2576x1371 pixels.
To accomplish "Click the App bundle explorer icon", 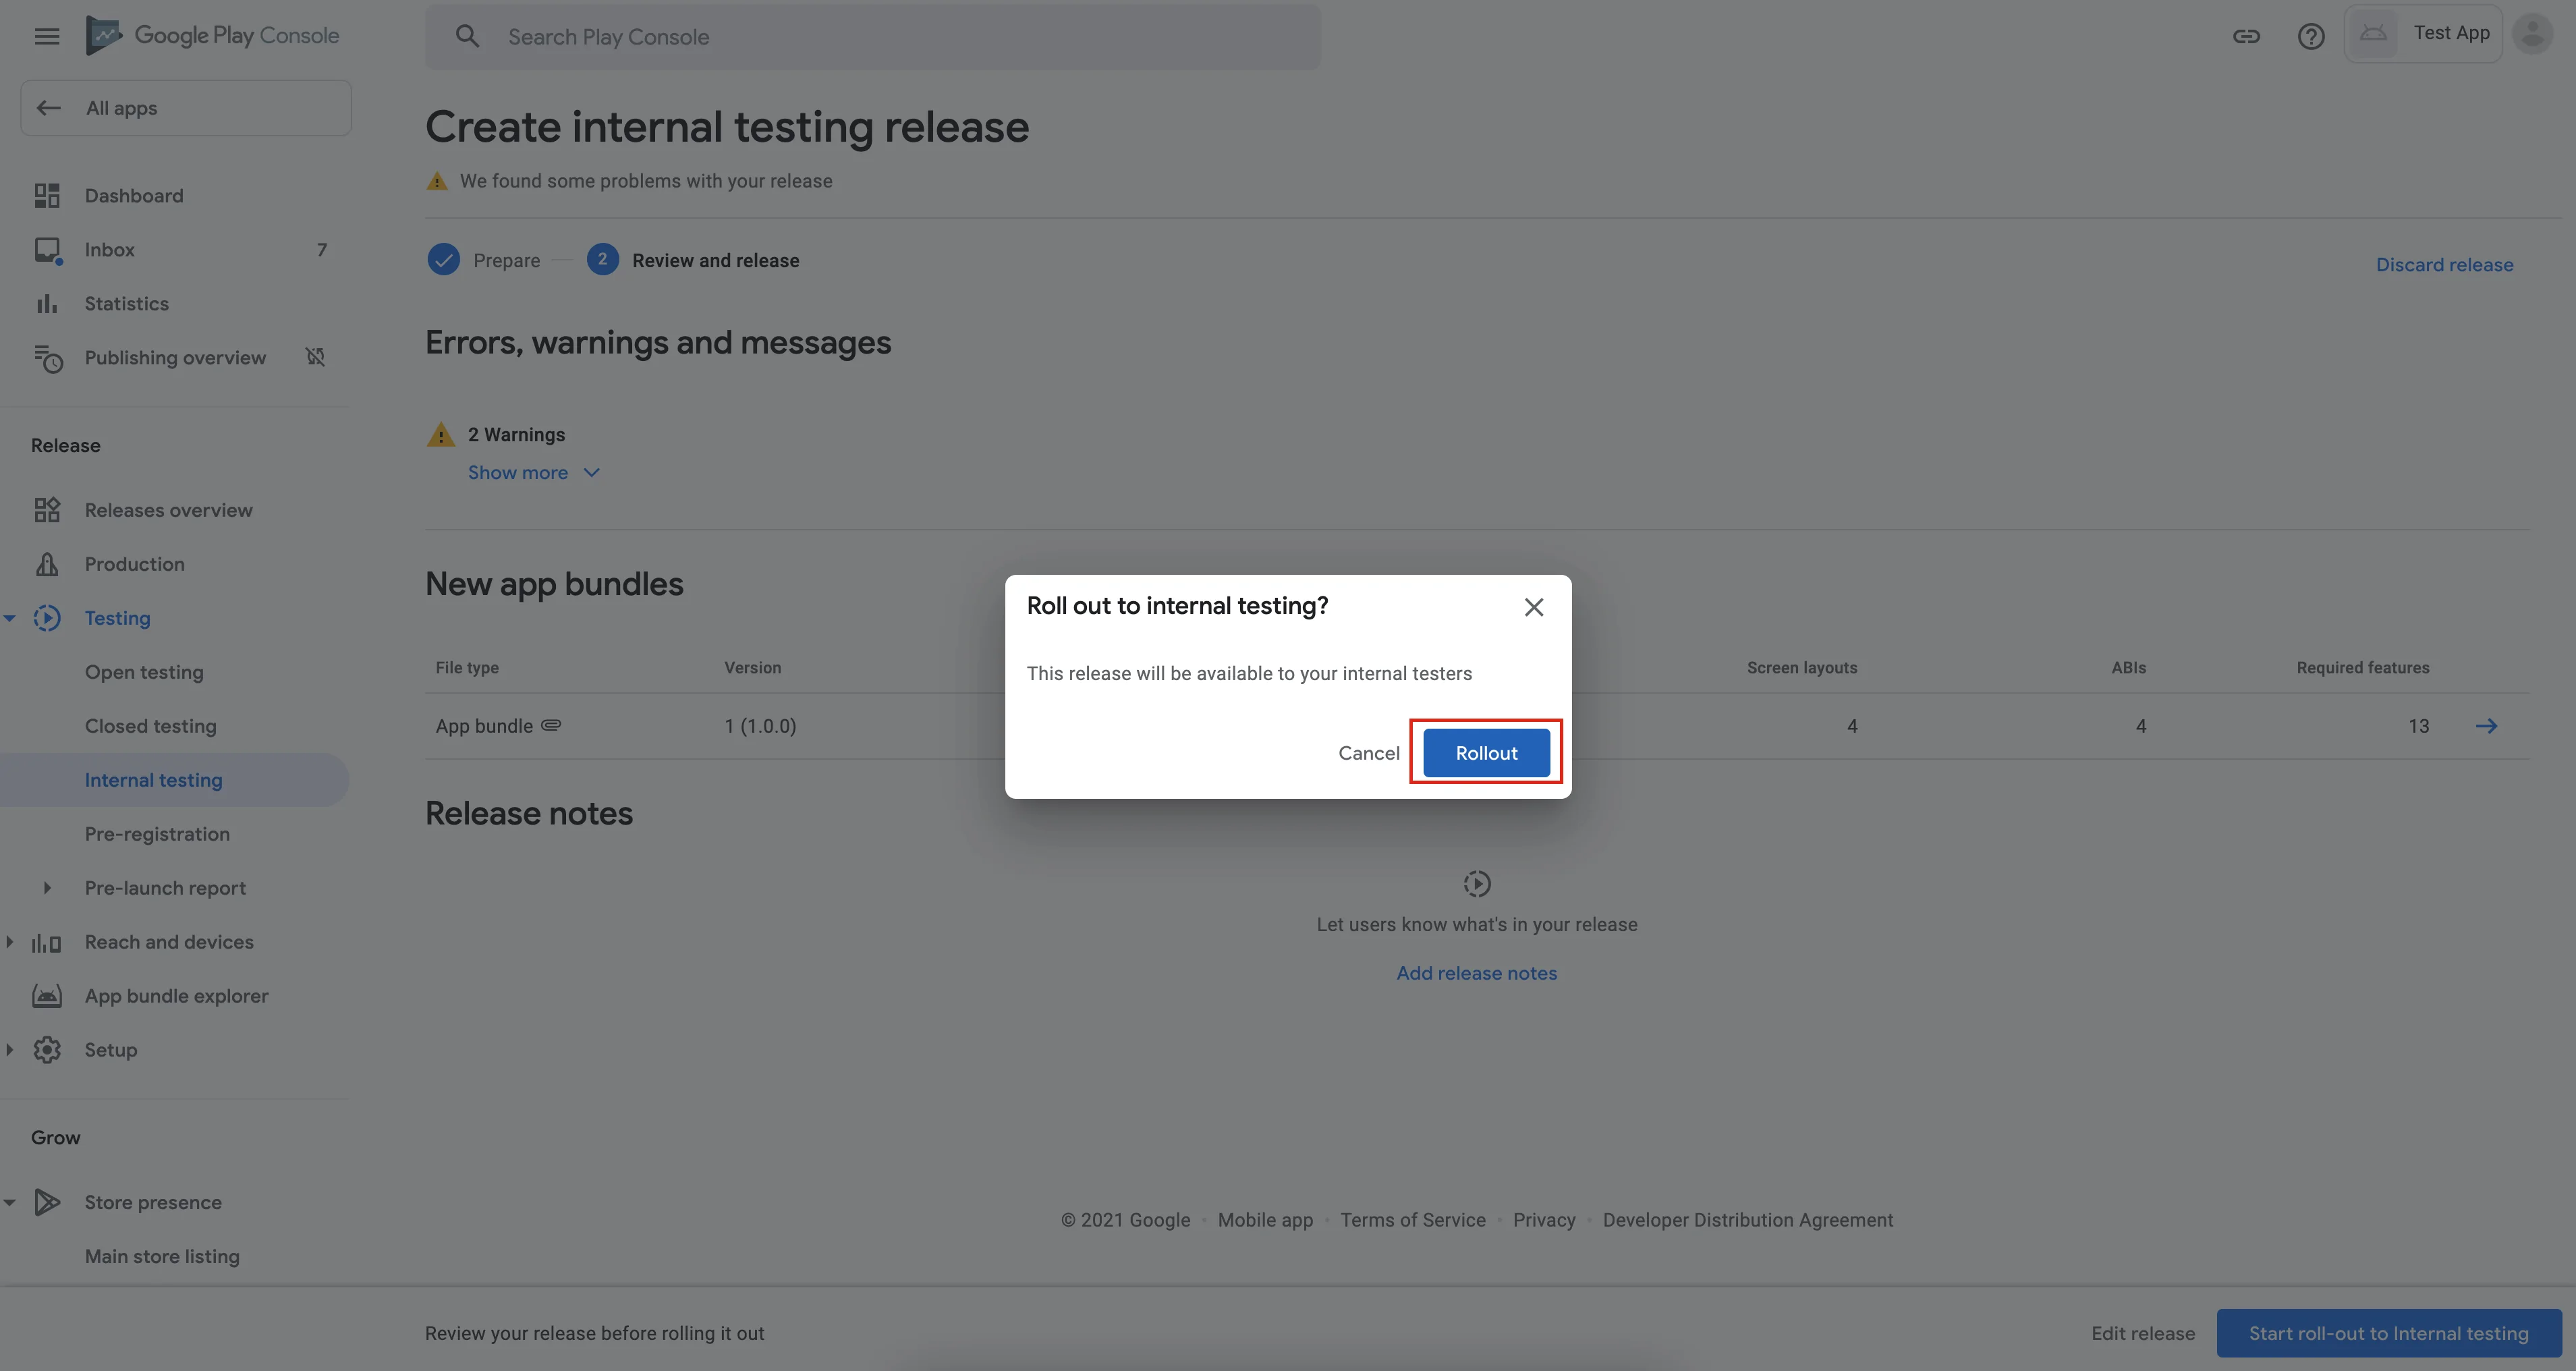I will pos(47,996).
